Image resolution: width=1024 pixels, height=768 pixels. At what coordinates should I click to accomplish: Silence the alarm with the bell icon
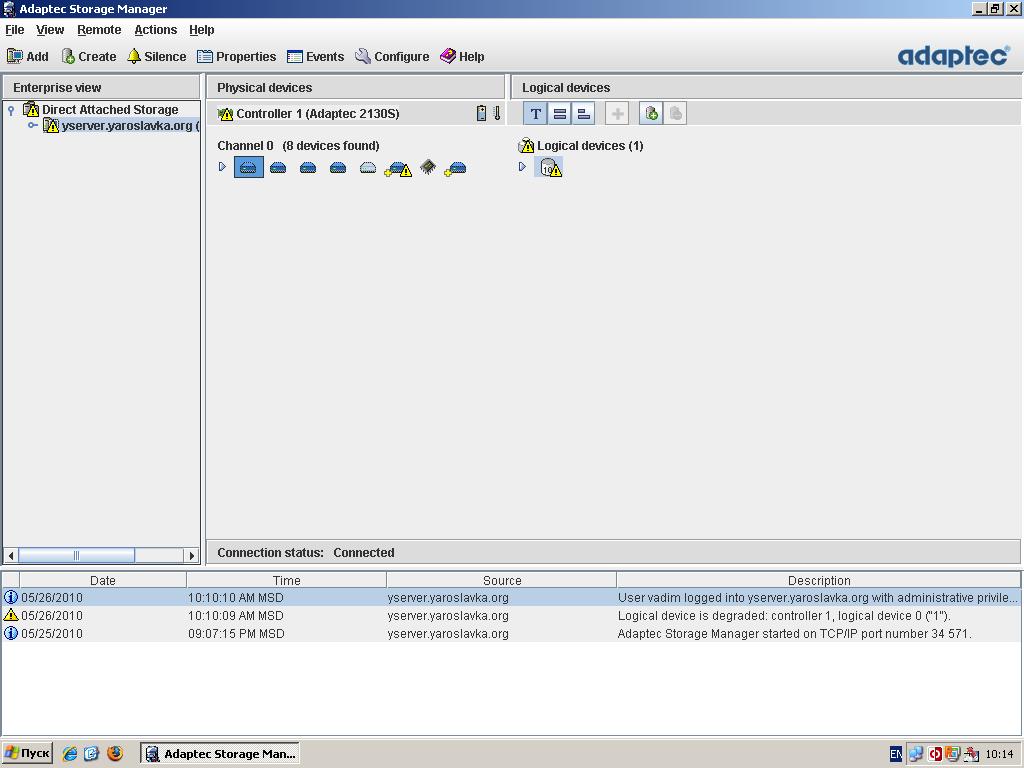[156, 57]
